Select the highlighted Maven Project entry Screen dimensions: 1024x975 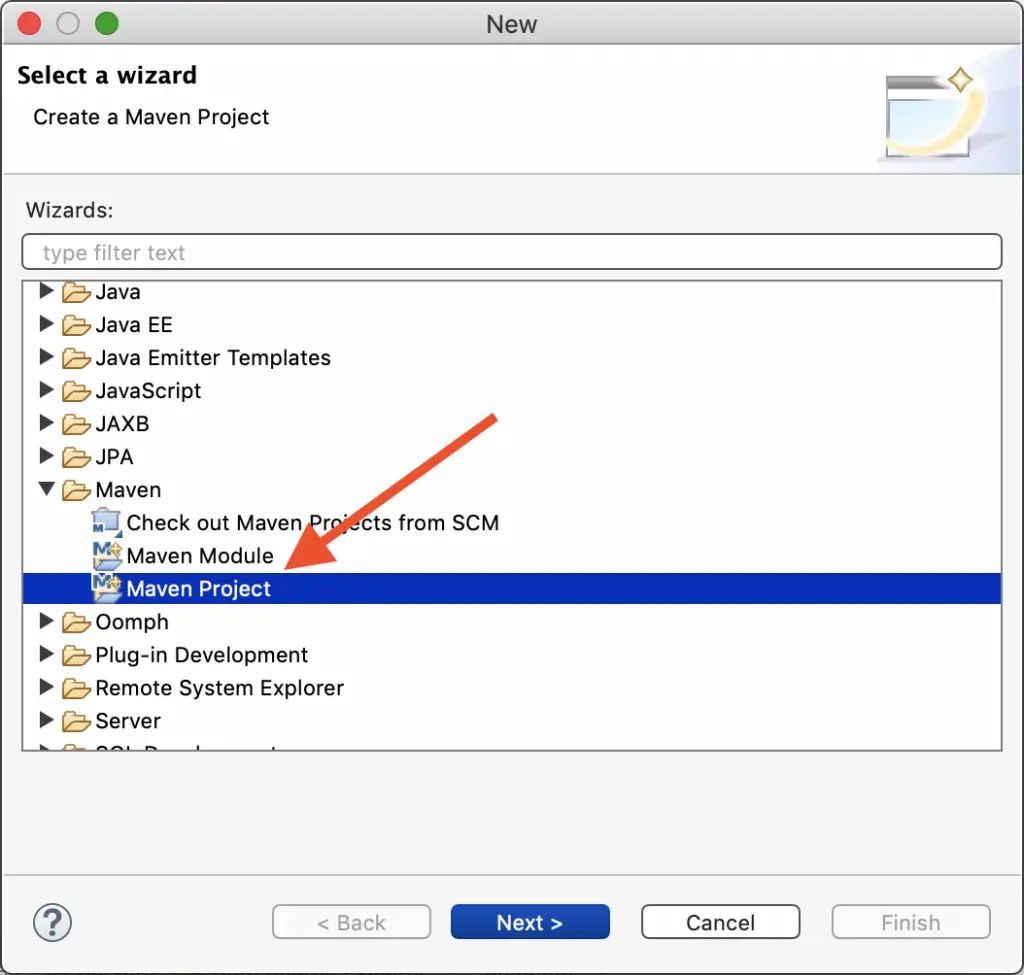click(198, 588)
